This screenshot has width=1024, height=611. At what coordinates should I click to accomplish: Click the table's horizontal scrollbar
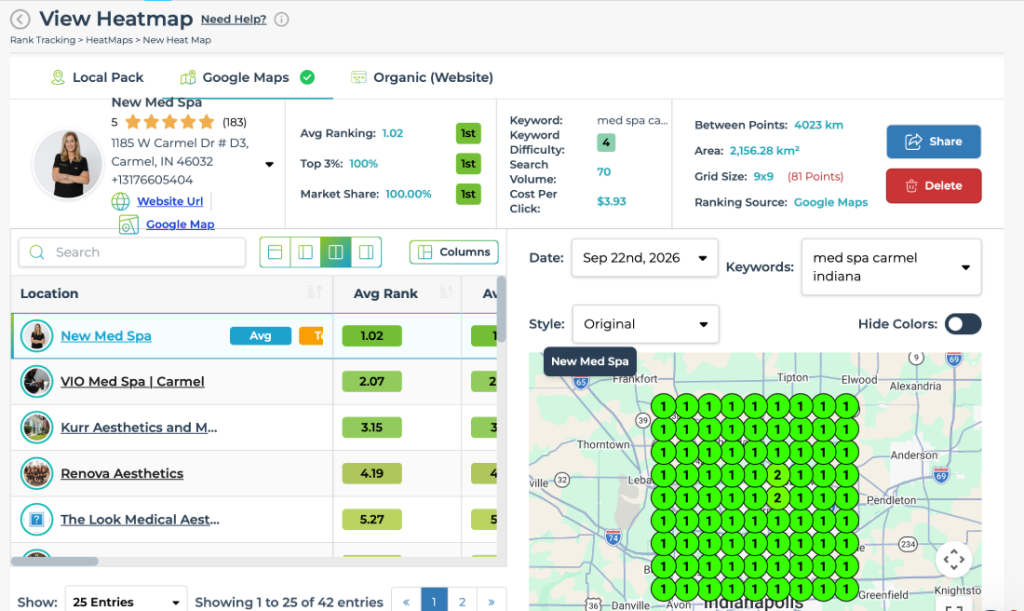(55, 561)
